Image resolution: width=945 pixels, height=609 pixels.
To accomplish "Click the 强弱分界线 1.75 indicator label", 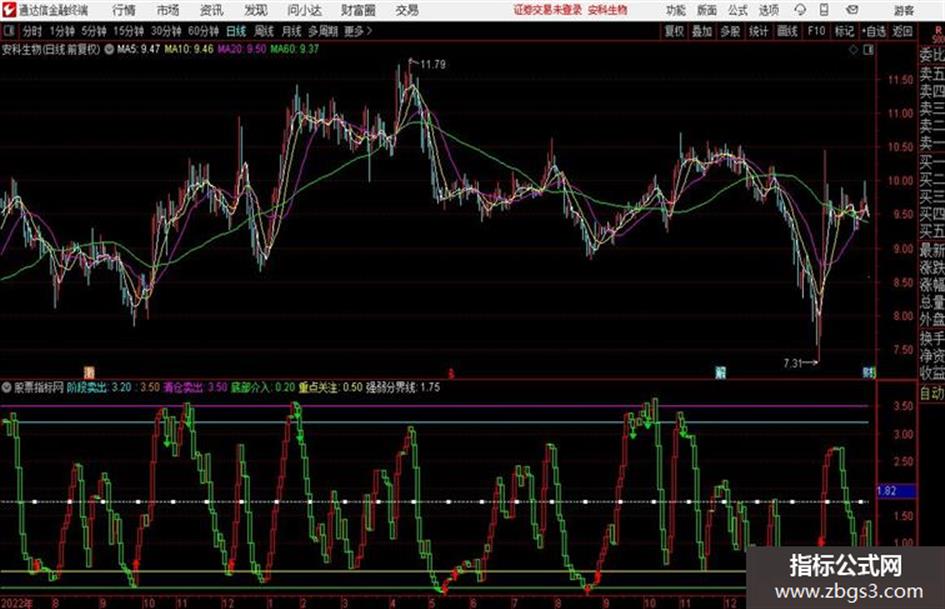I will coord(403,387).
